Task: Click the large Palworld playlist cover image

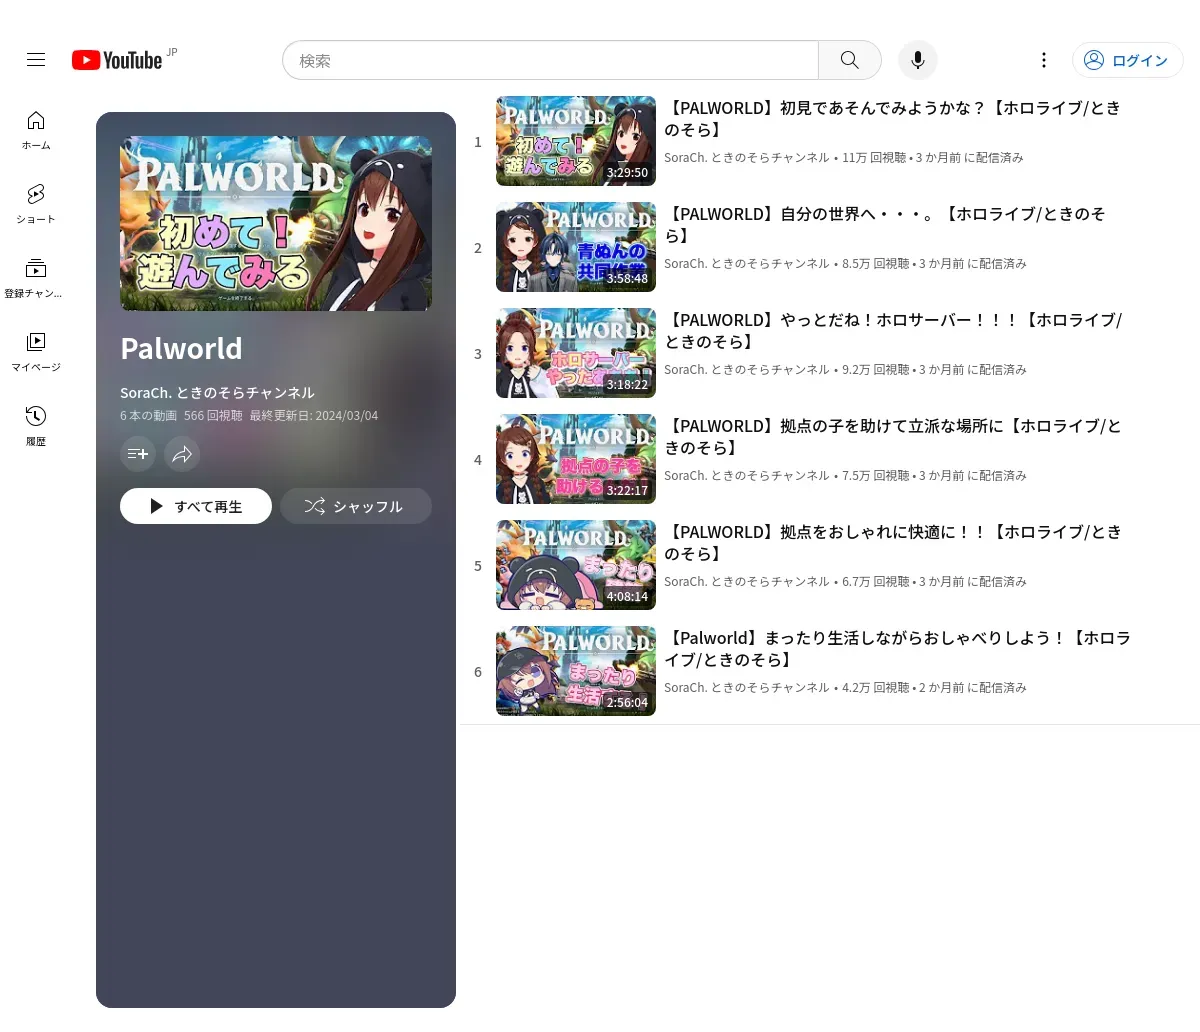Action: click(276, 224)
